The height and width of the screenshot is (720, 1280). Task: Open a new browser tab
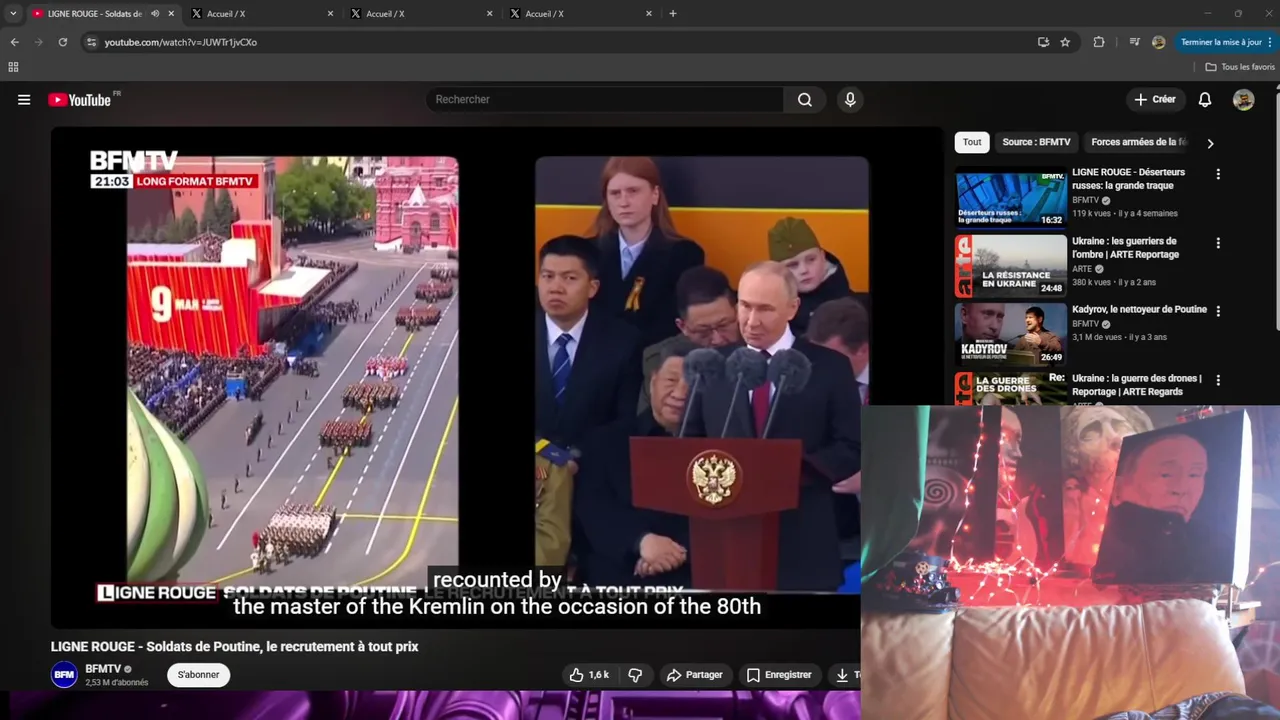pos(673,14)
